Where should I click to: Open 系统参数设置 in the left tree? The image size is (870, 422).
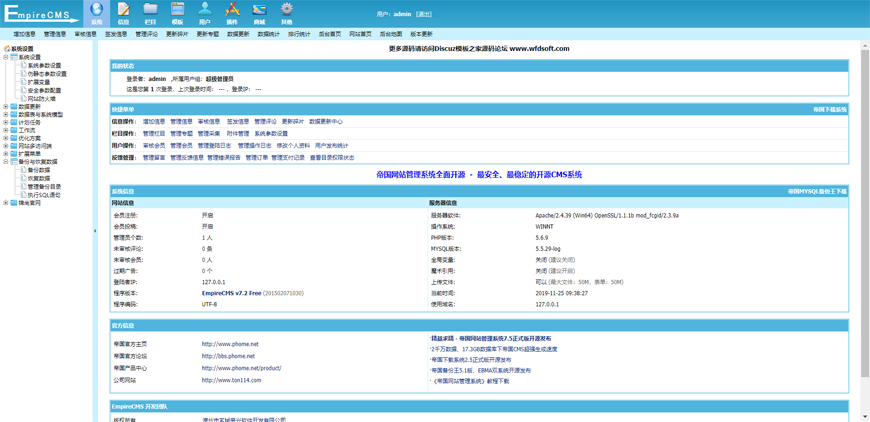click(44, 65)
